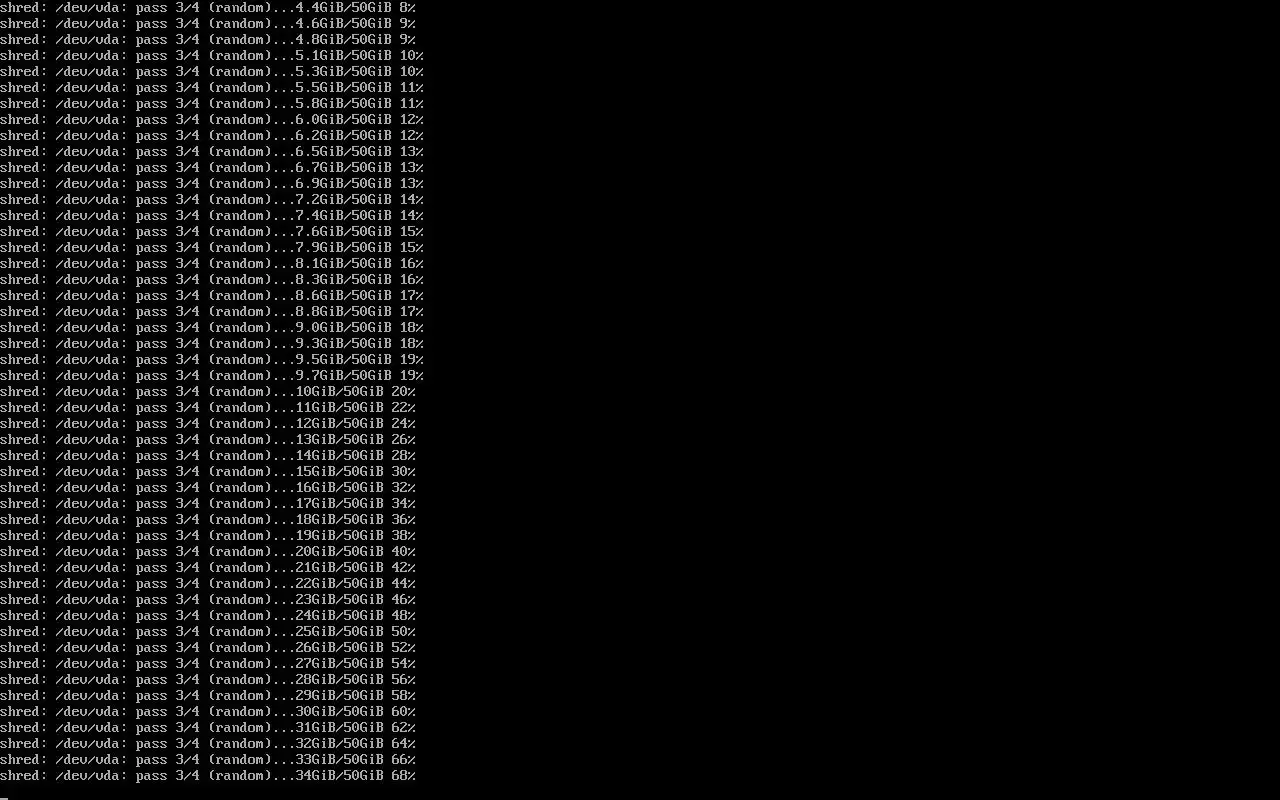Select the 10GiB/50GiB 20% progress line
The height and width of the screenshot is (800, 1280).
[x=208, y=392]
